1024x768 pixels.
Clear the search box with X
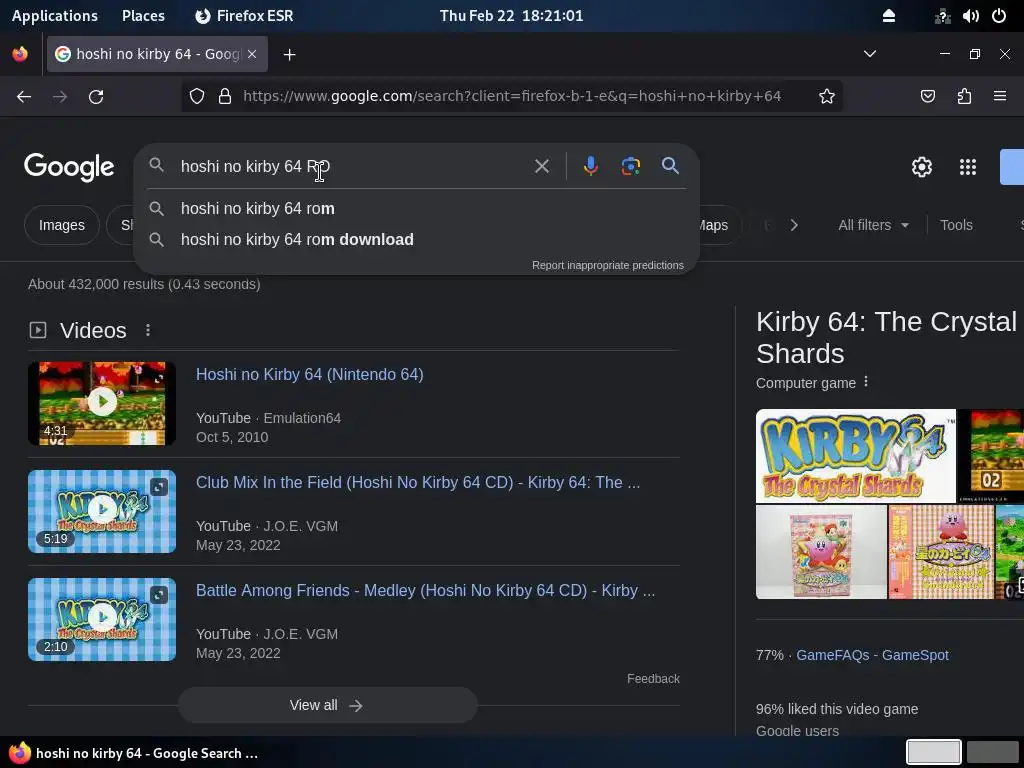(x=541, y=166)
